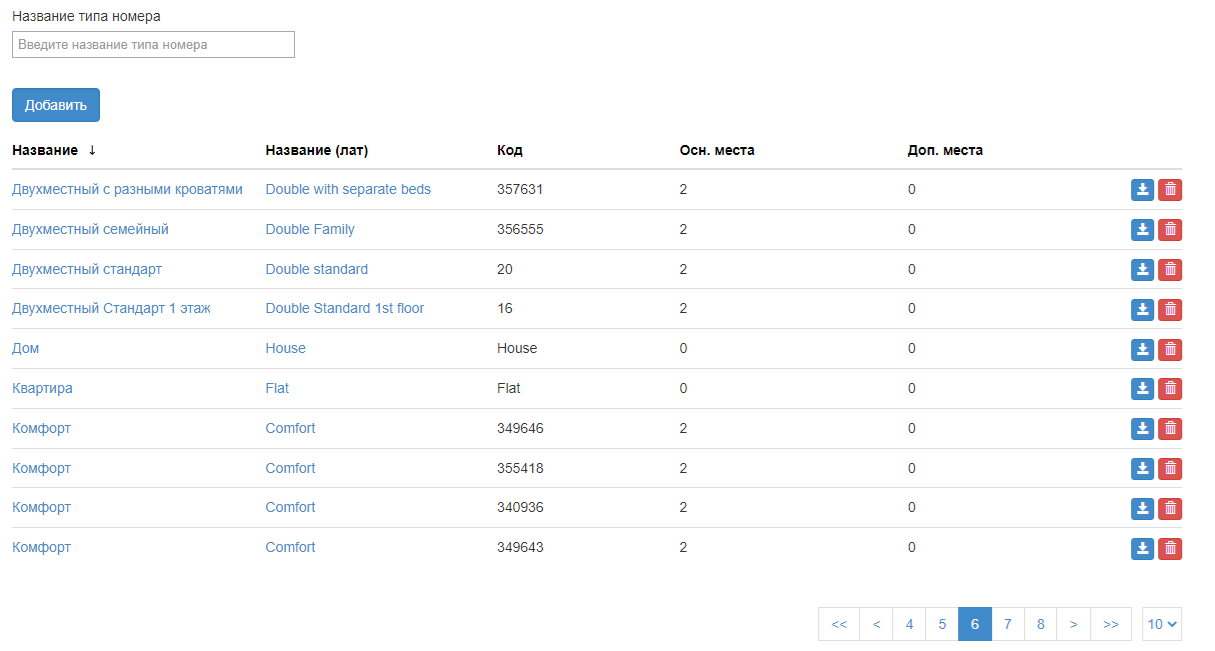The image size is (1215, 651).
Task: Delete the Flat room type
Action: click(x=1169, y=389)
